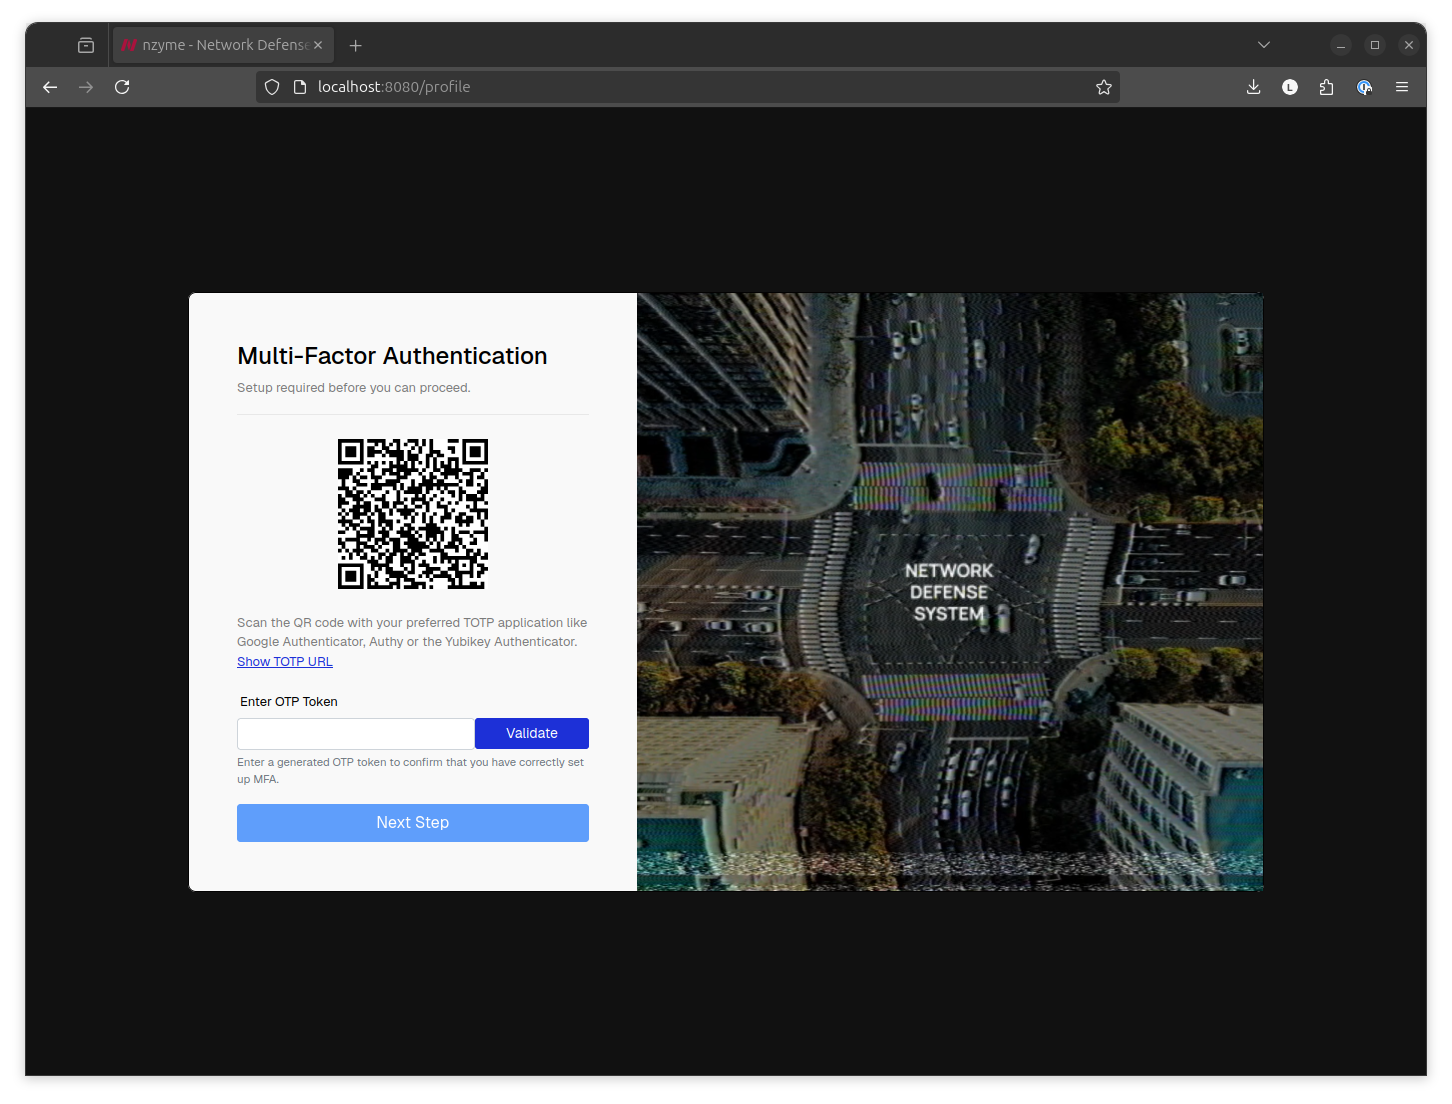
Task: Open the downloads panel
Action: coord(1253,87)
